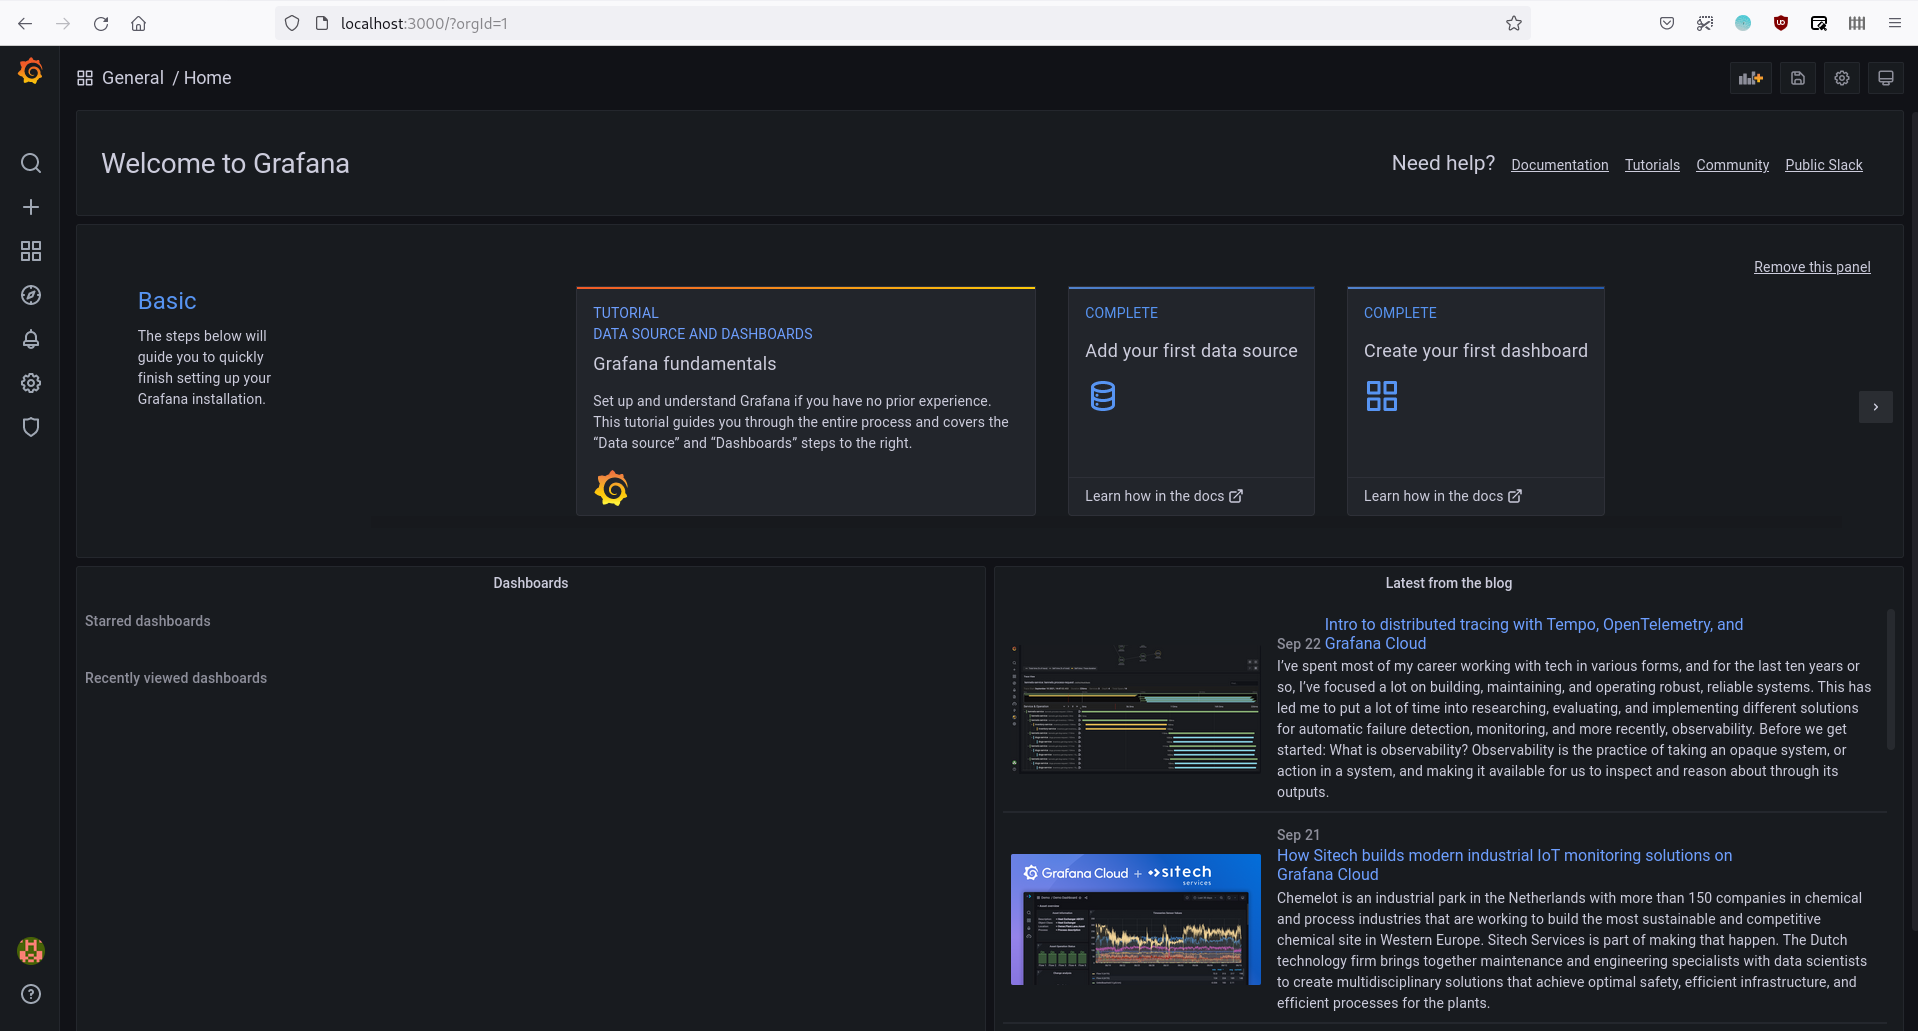This screenshot has width=1918, height=1031.
Task: Click the shield icon in the address bar
Action: (292, 23)
